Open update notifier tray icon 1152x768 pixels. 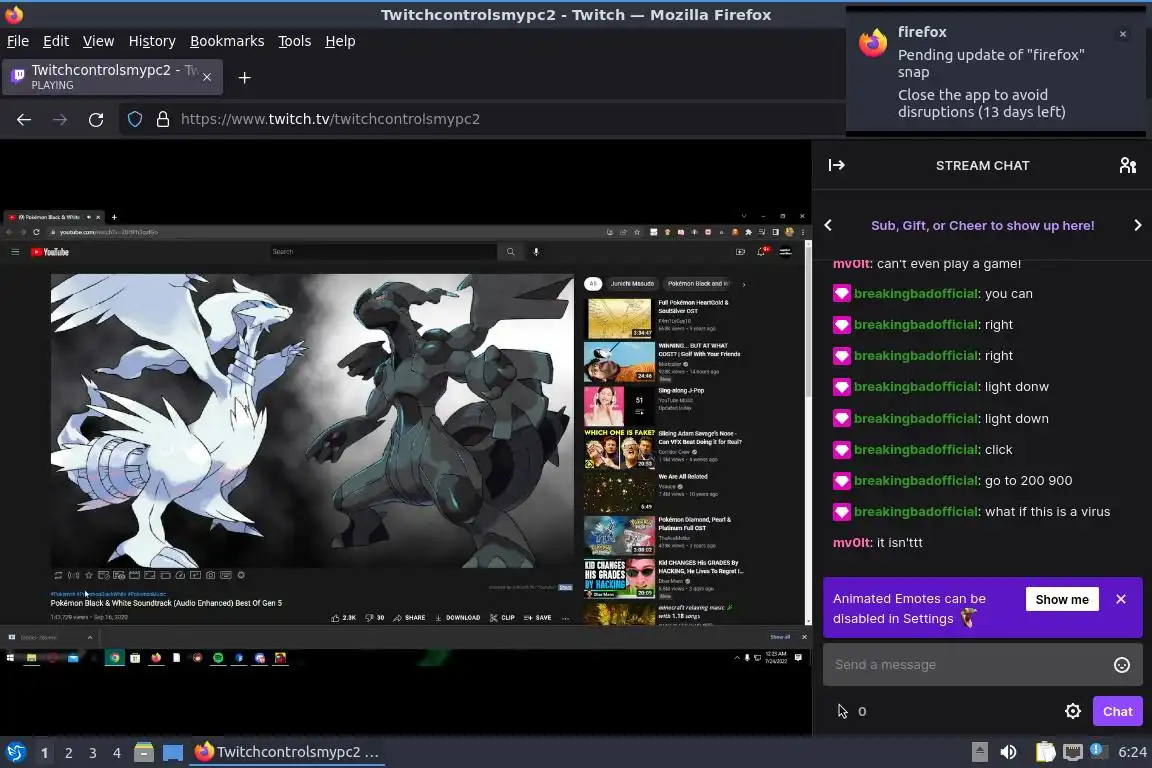[x=1097, y=750]
